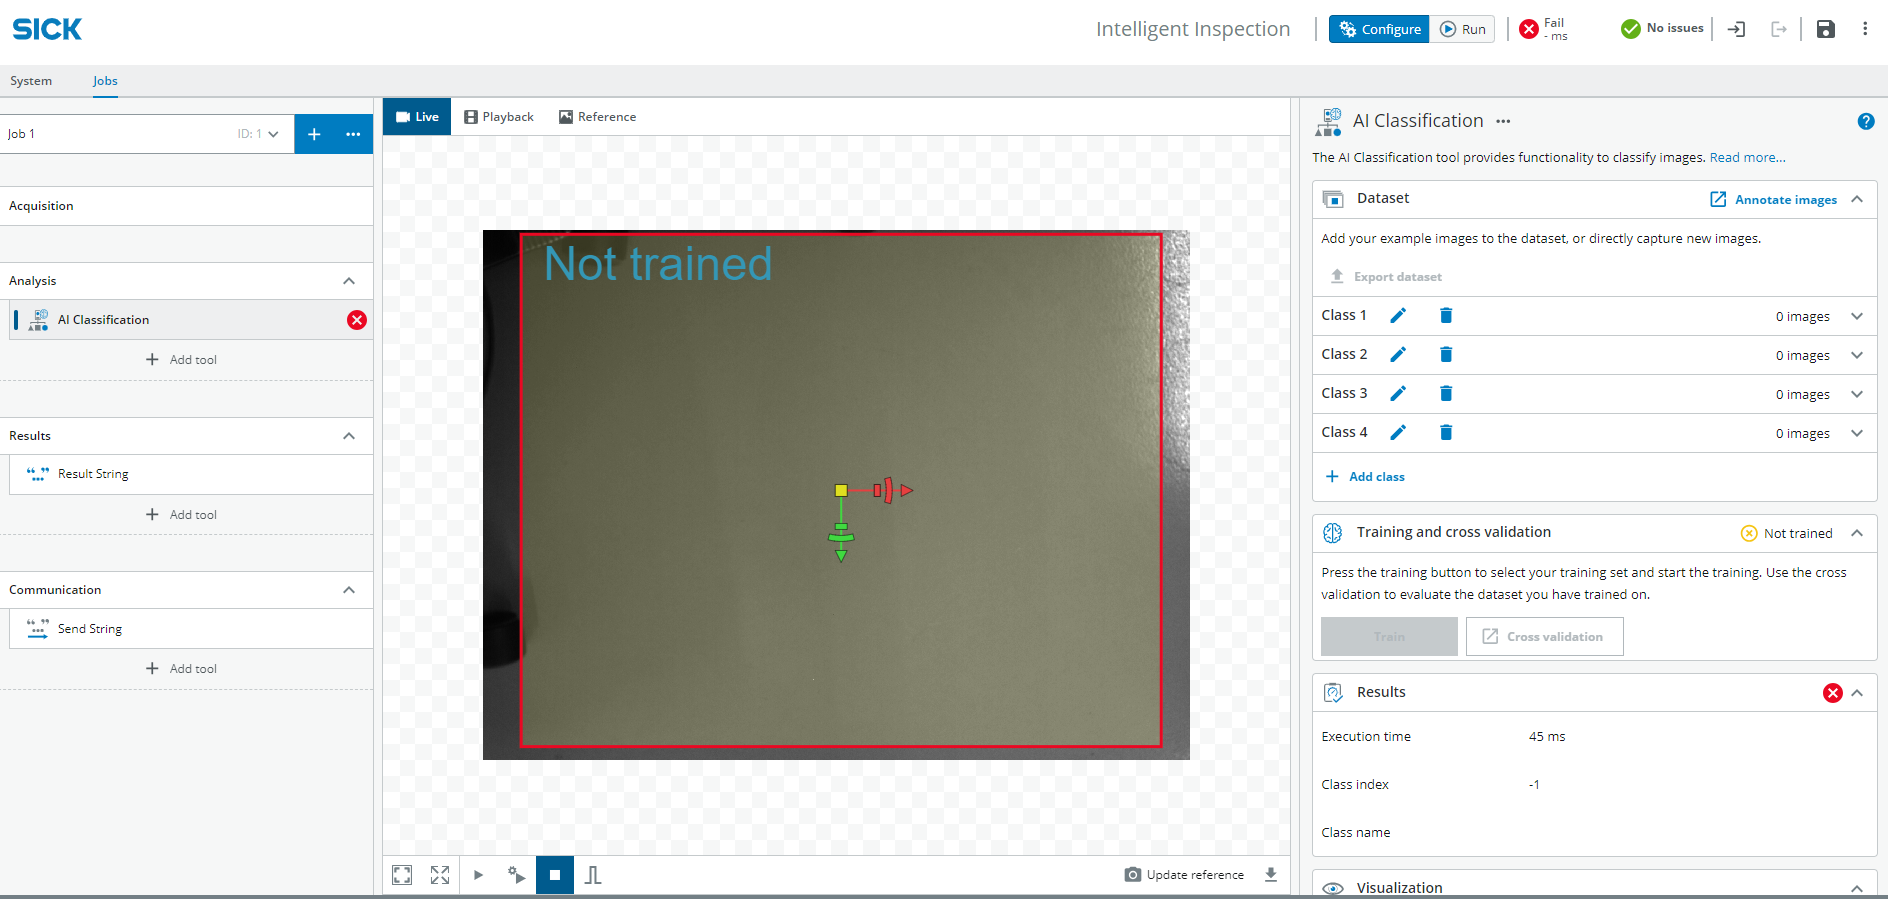The image size is (1888, 899).
Task: Expand the Class 2 images row
Action: (x=1857, y=355)
